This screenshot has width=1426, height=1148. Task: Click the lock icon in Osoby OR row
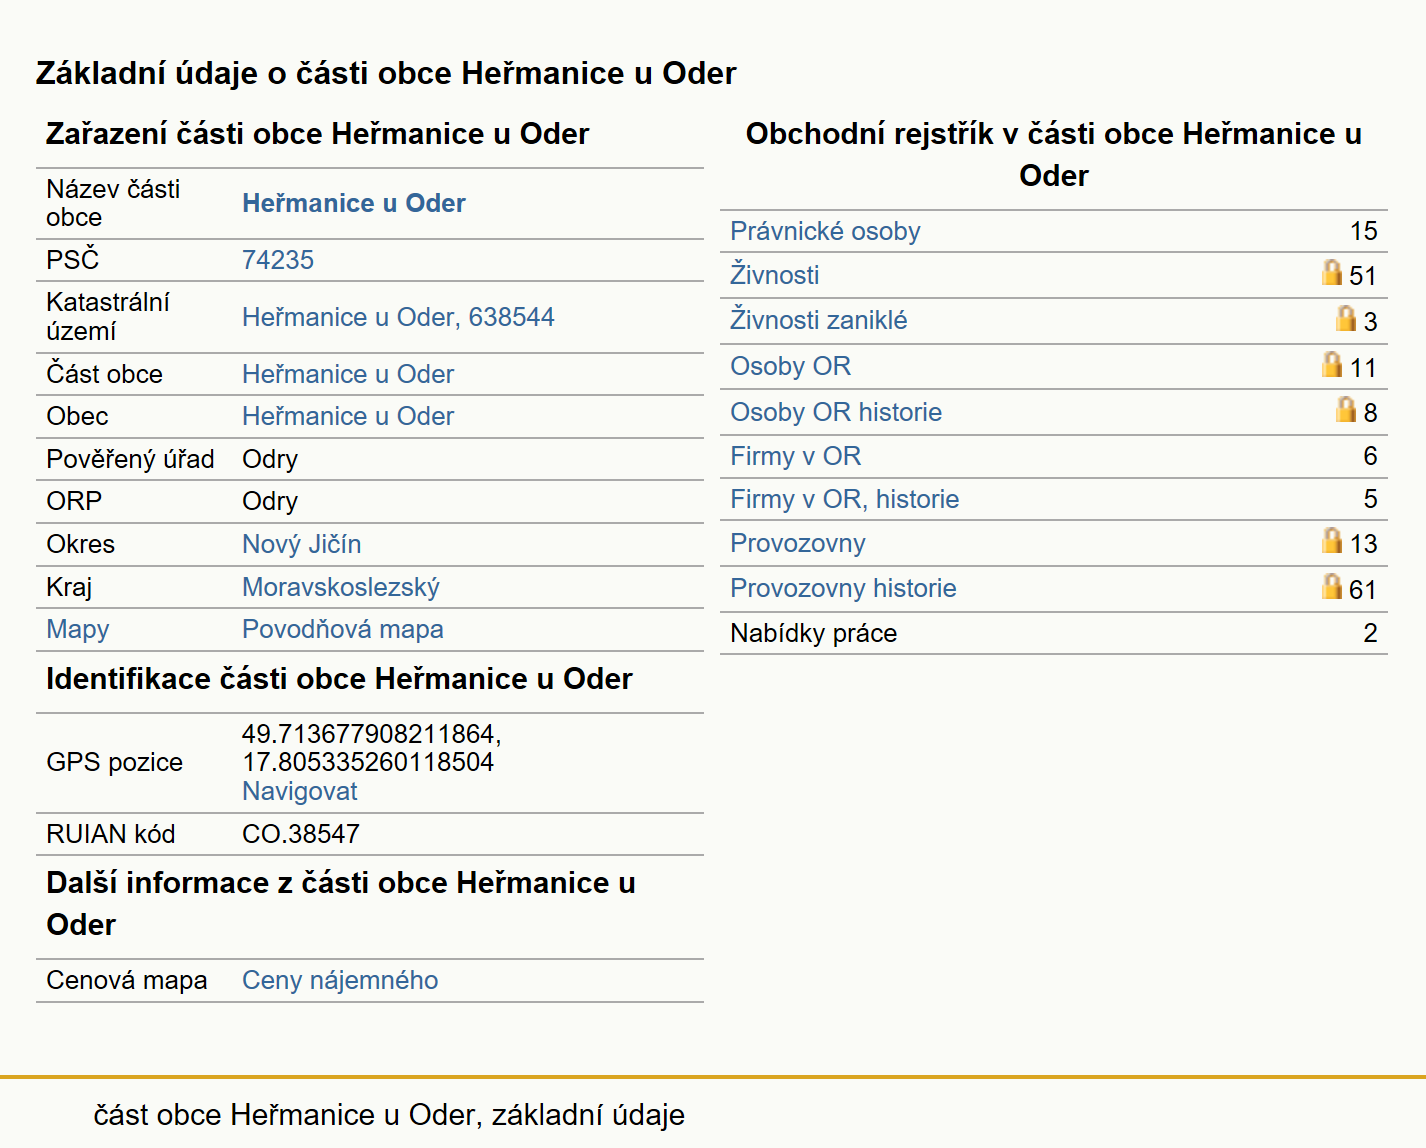(x=1331, y=364)
